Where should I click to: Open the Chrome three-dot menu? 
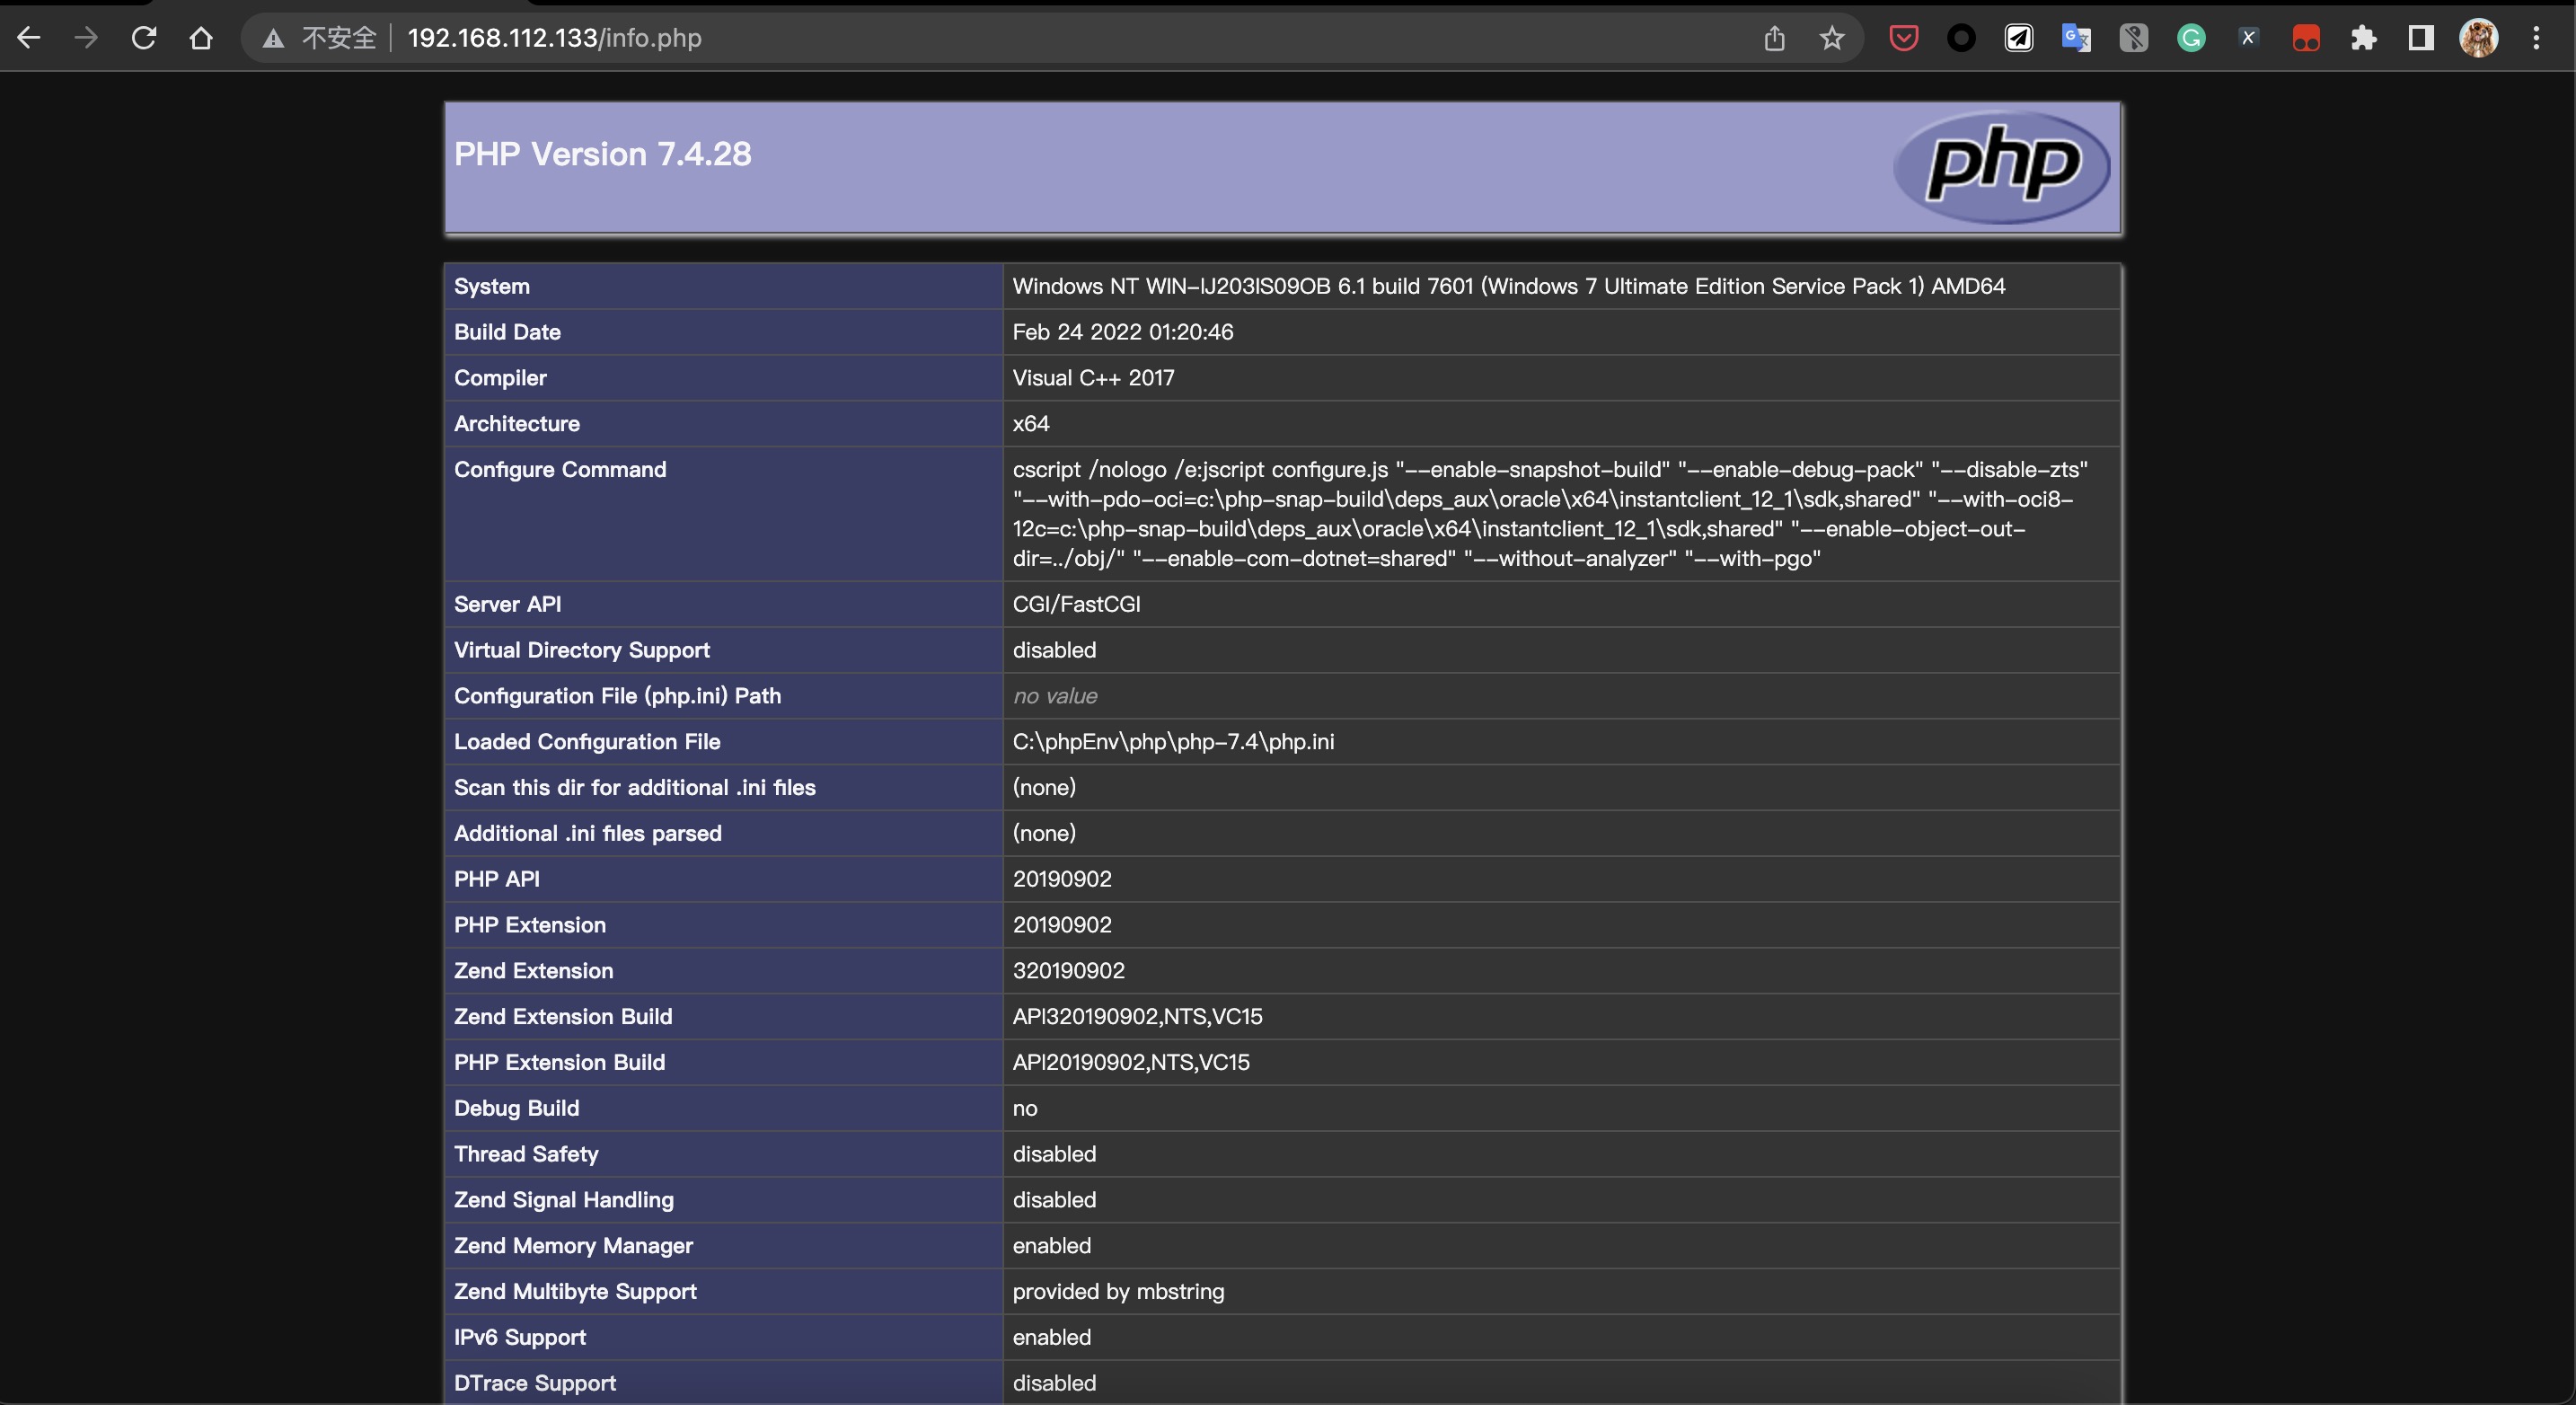point(2536,38)
